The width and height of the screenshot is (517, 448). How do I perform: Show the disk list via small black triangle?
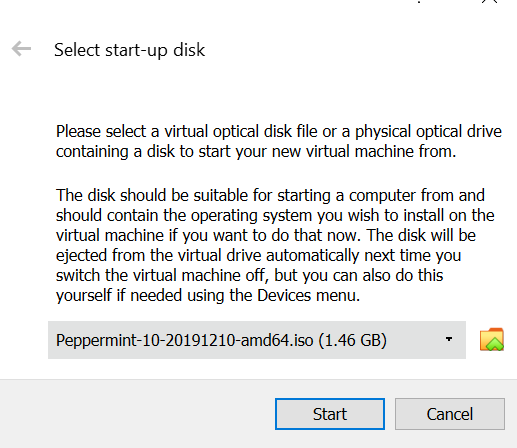pyautogui.click(x=449, y=339)
